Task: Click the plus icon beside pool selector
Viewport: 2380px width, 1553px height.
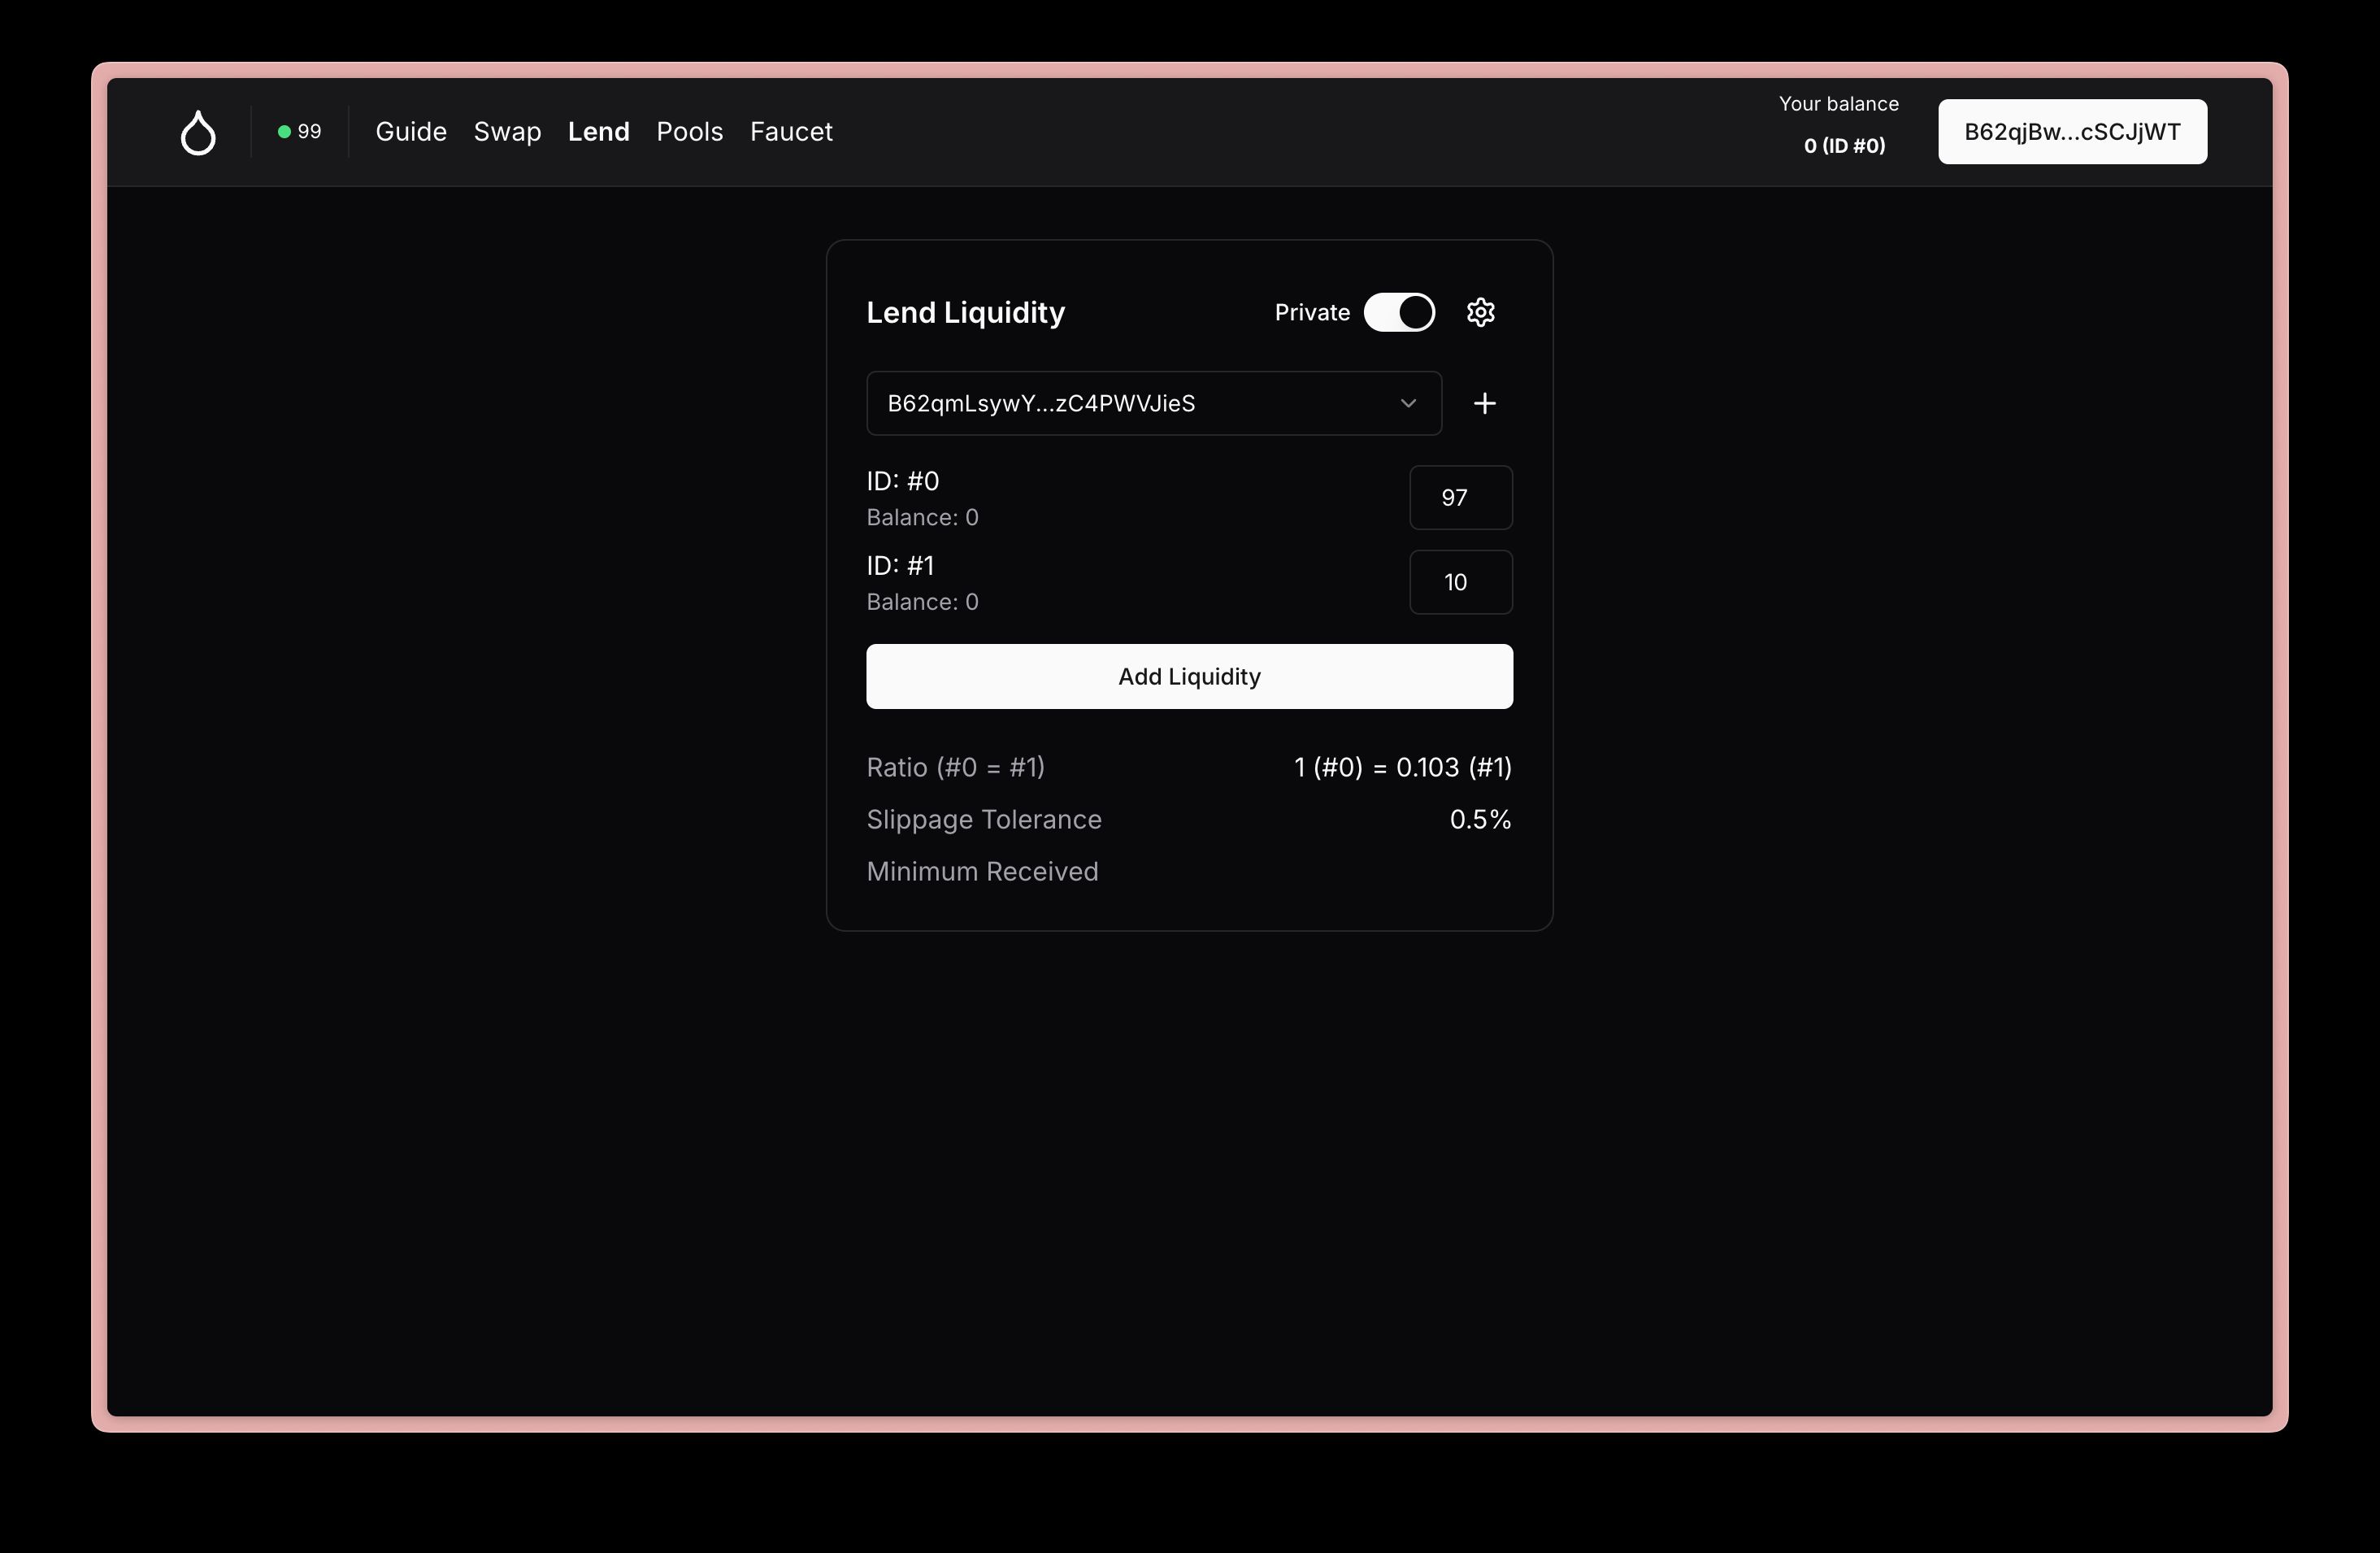Action: point(1485,403)
